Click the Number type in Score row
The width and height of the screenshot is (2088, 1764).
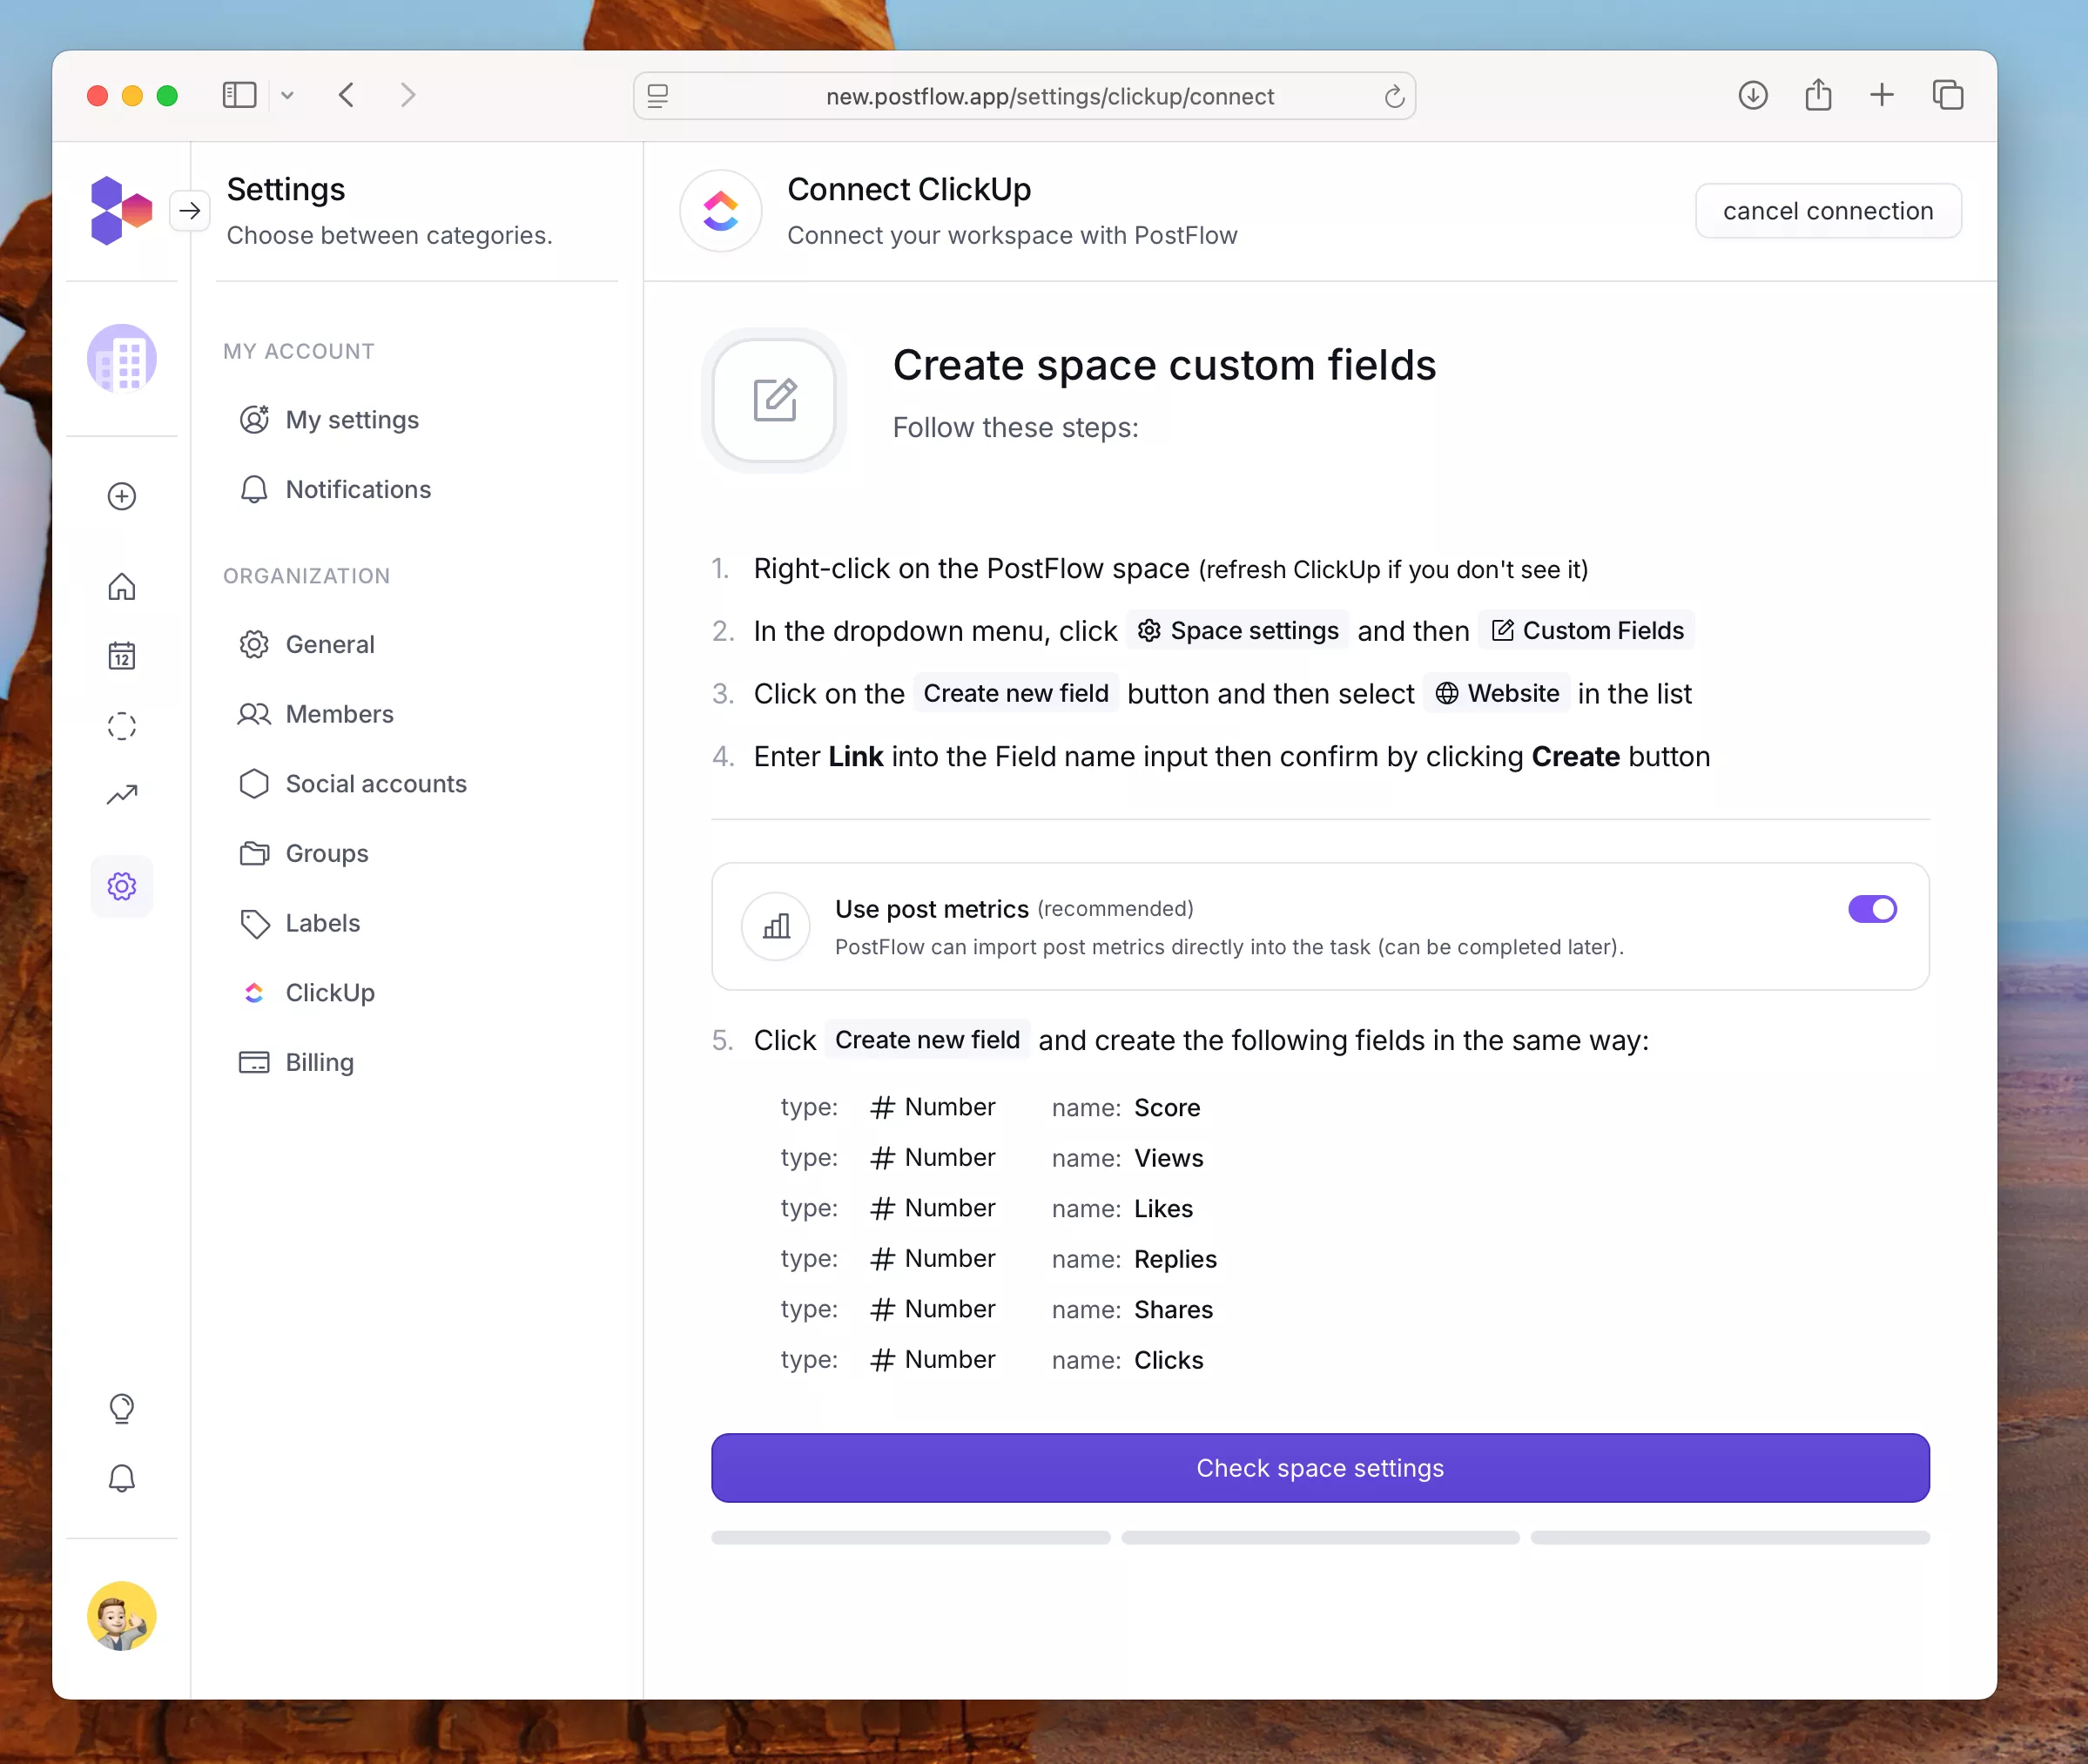[932, 1107]
